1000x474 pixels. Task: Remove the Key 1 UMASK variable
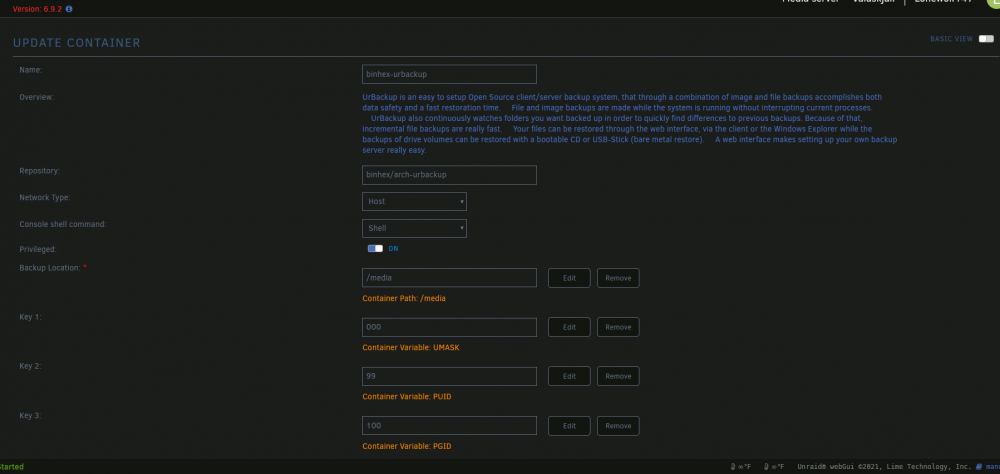click(x=618, y=327)
